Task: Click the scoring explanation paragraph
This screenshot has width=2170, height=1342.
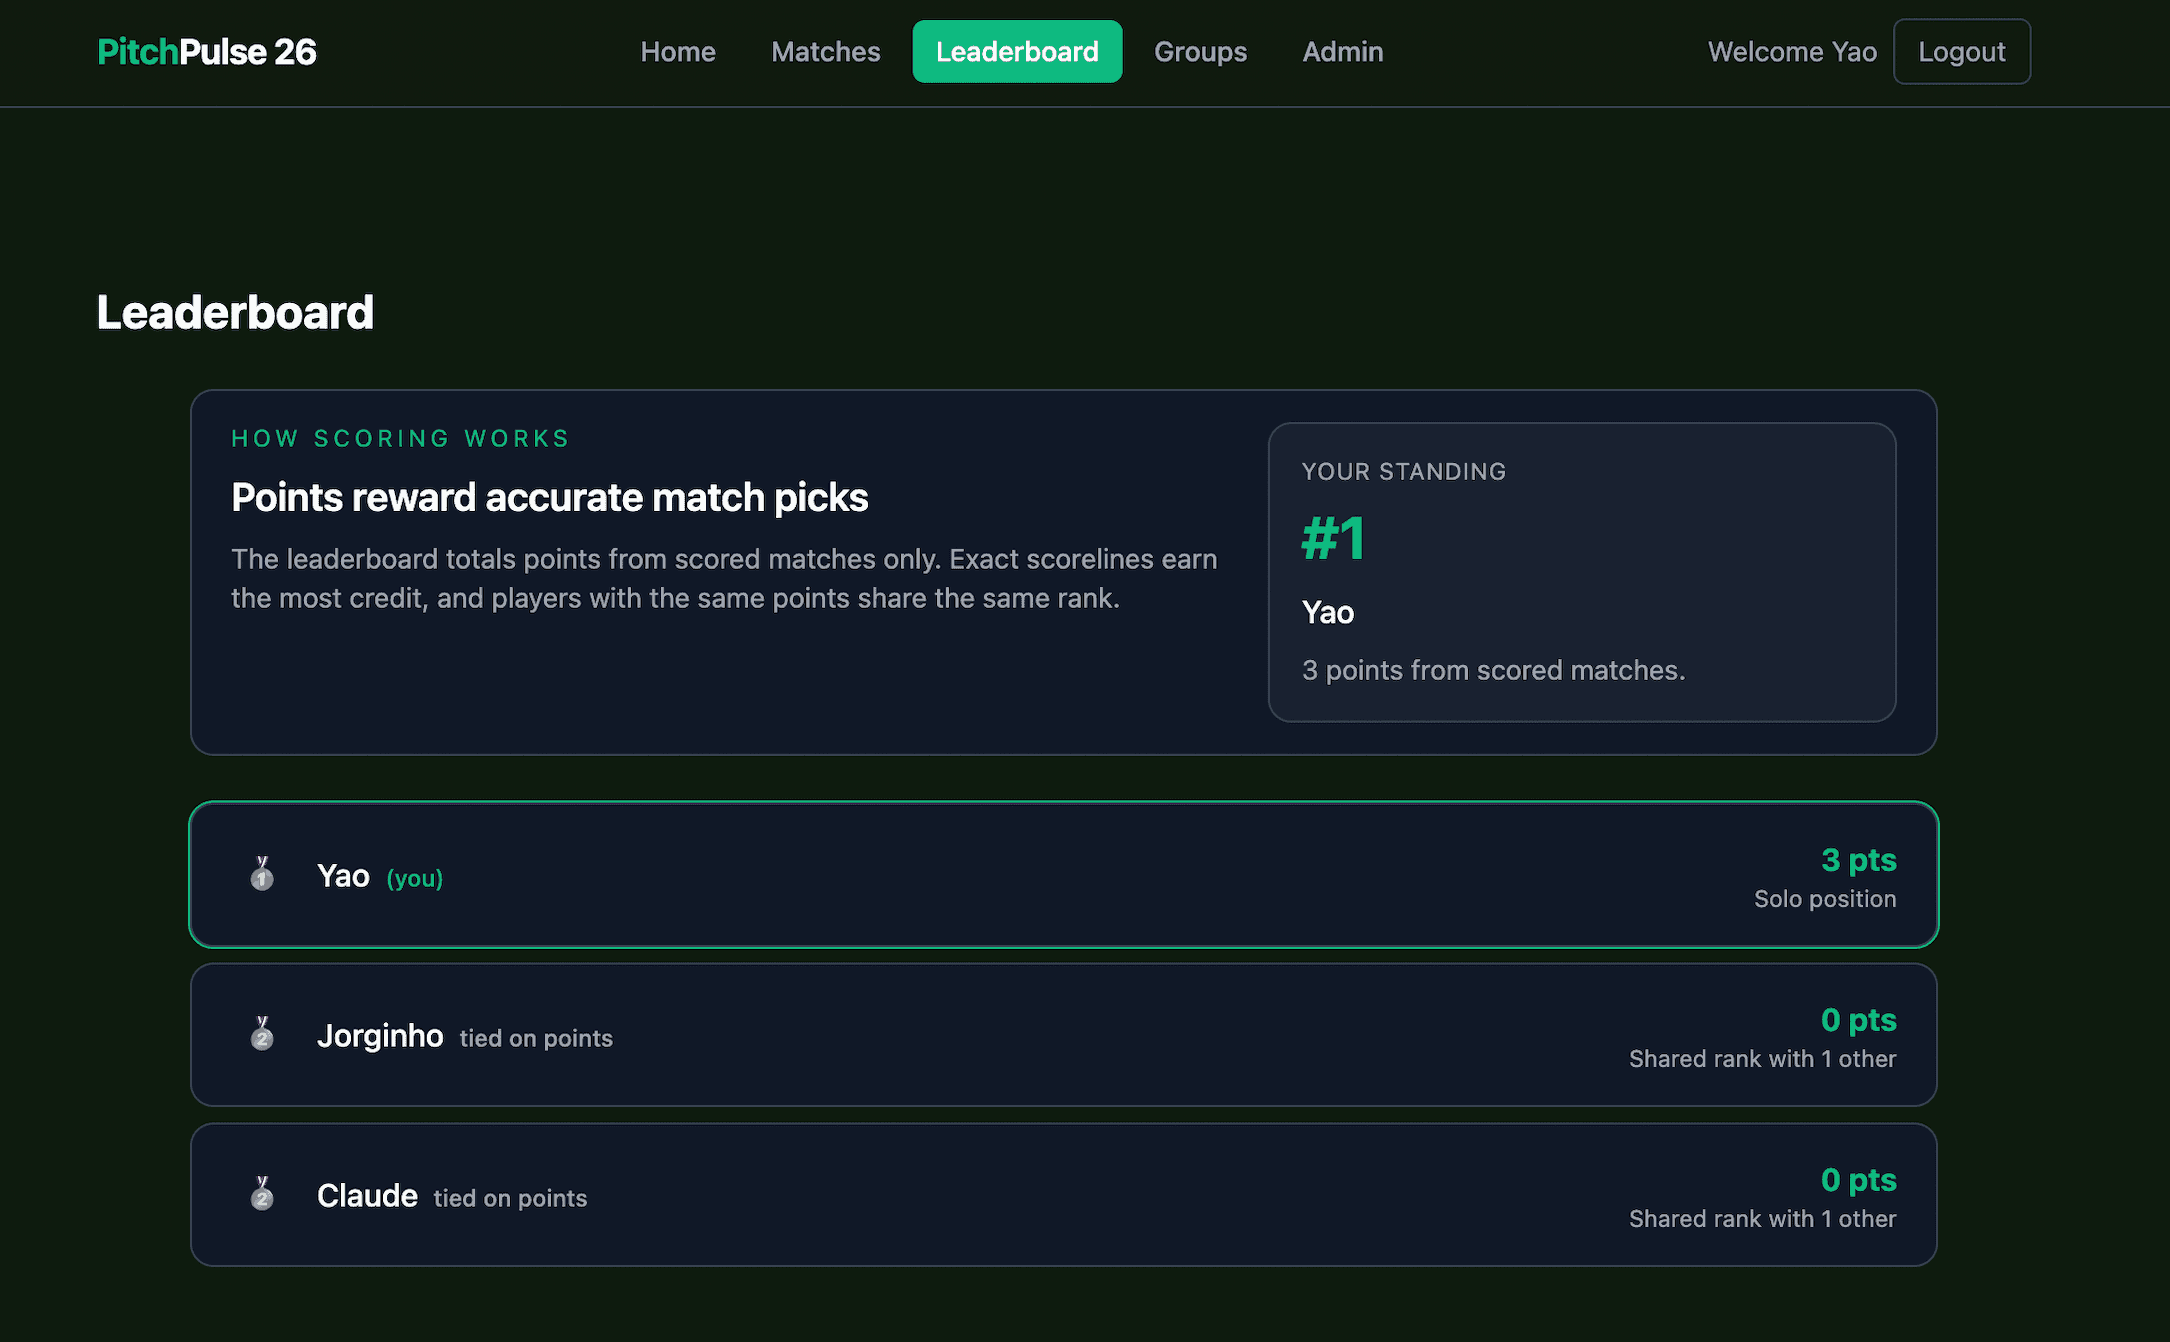Action: pos(724,578)
